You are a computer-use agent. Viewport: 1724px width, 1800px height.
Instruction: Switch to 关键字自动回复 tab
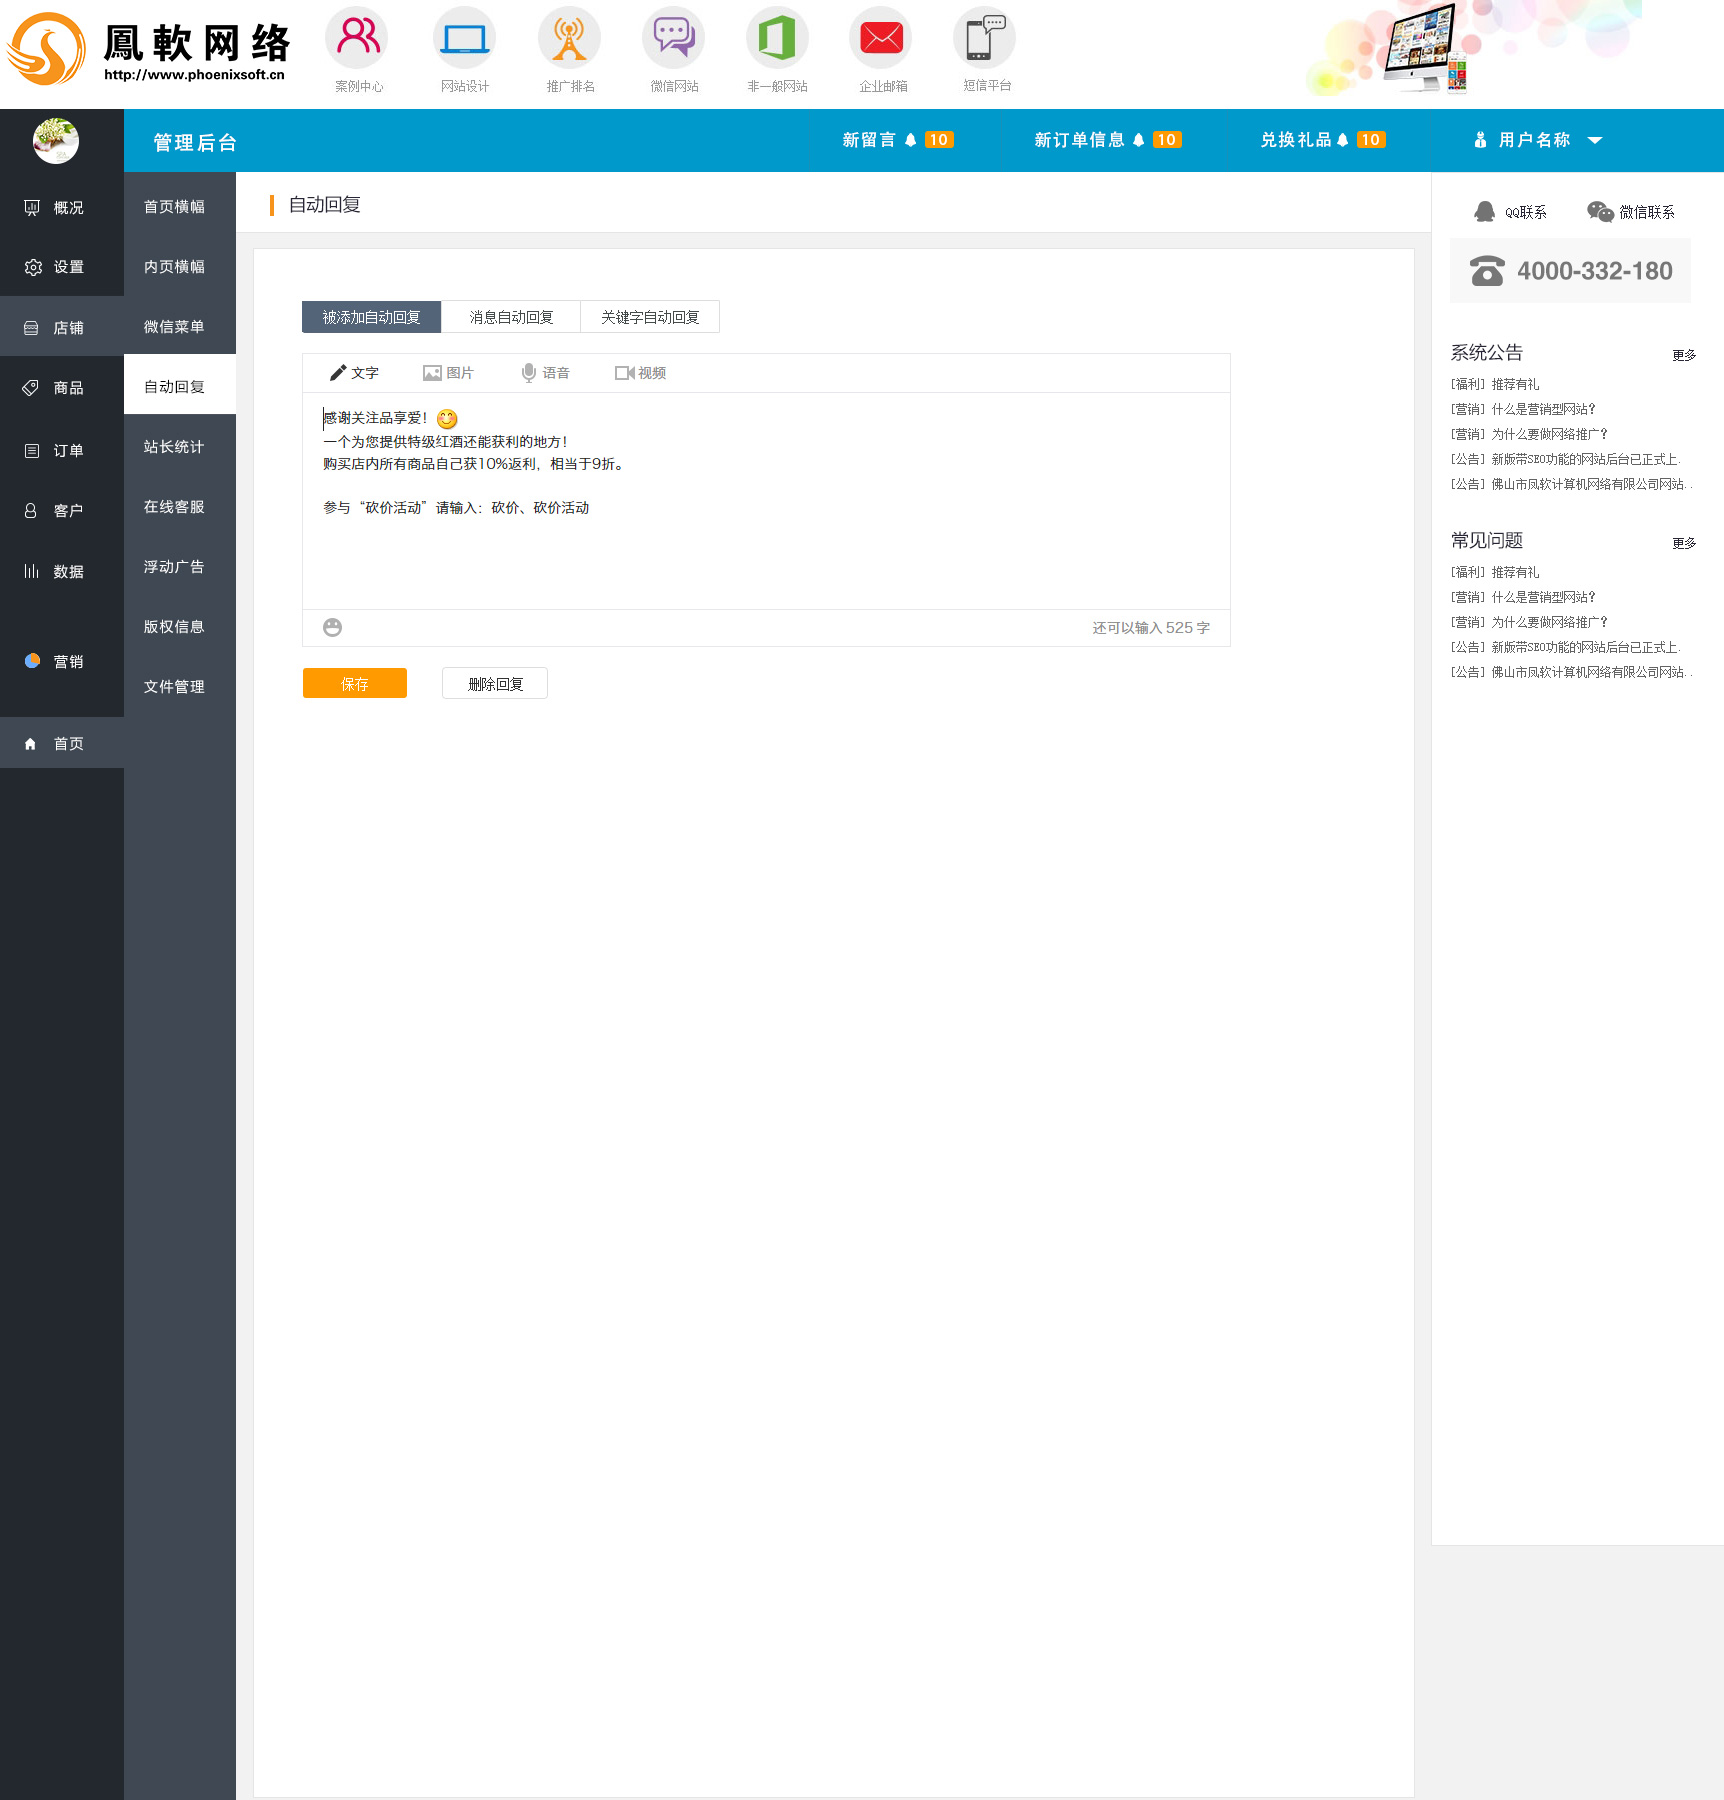click(650, 317)
